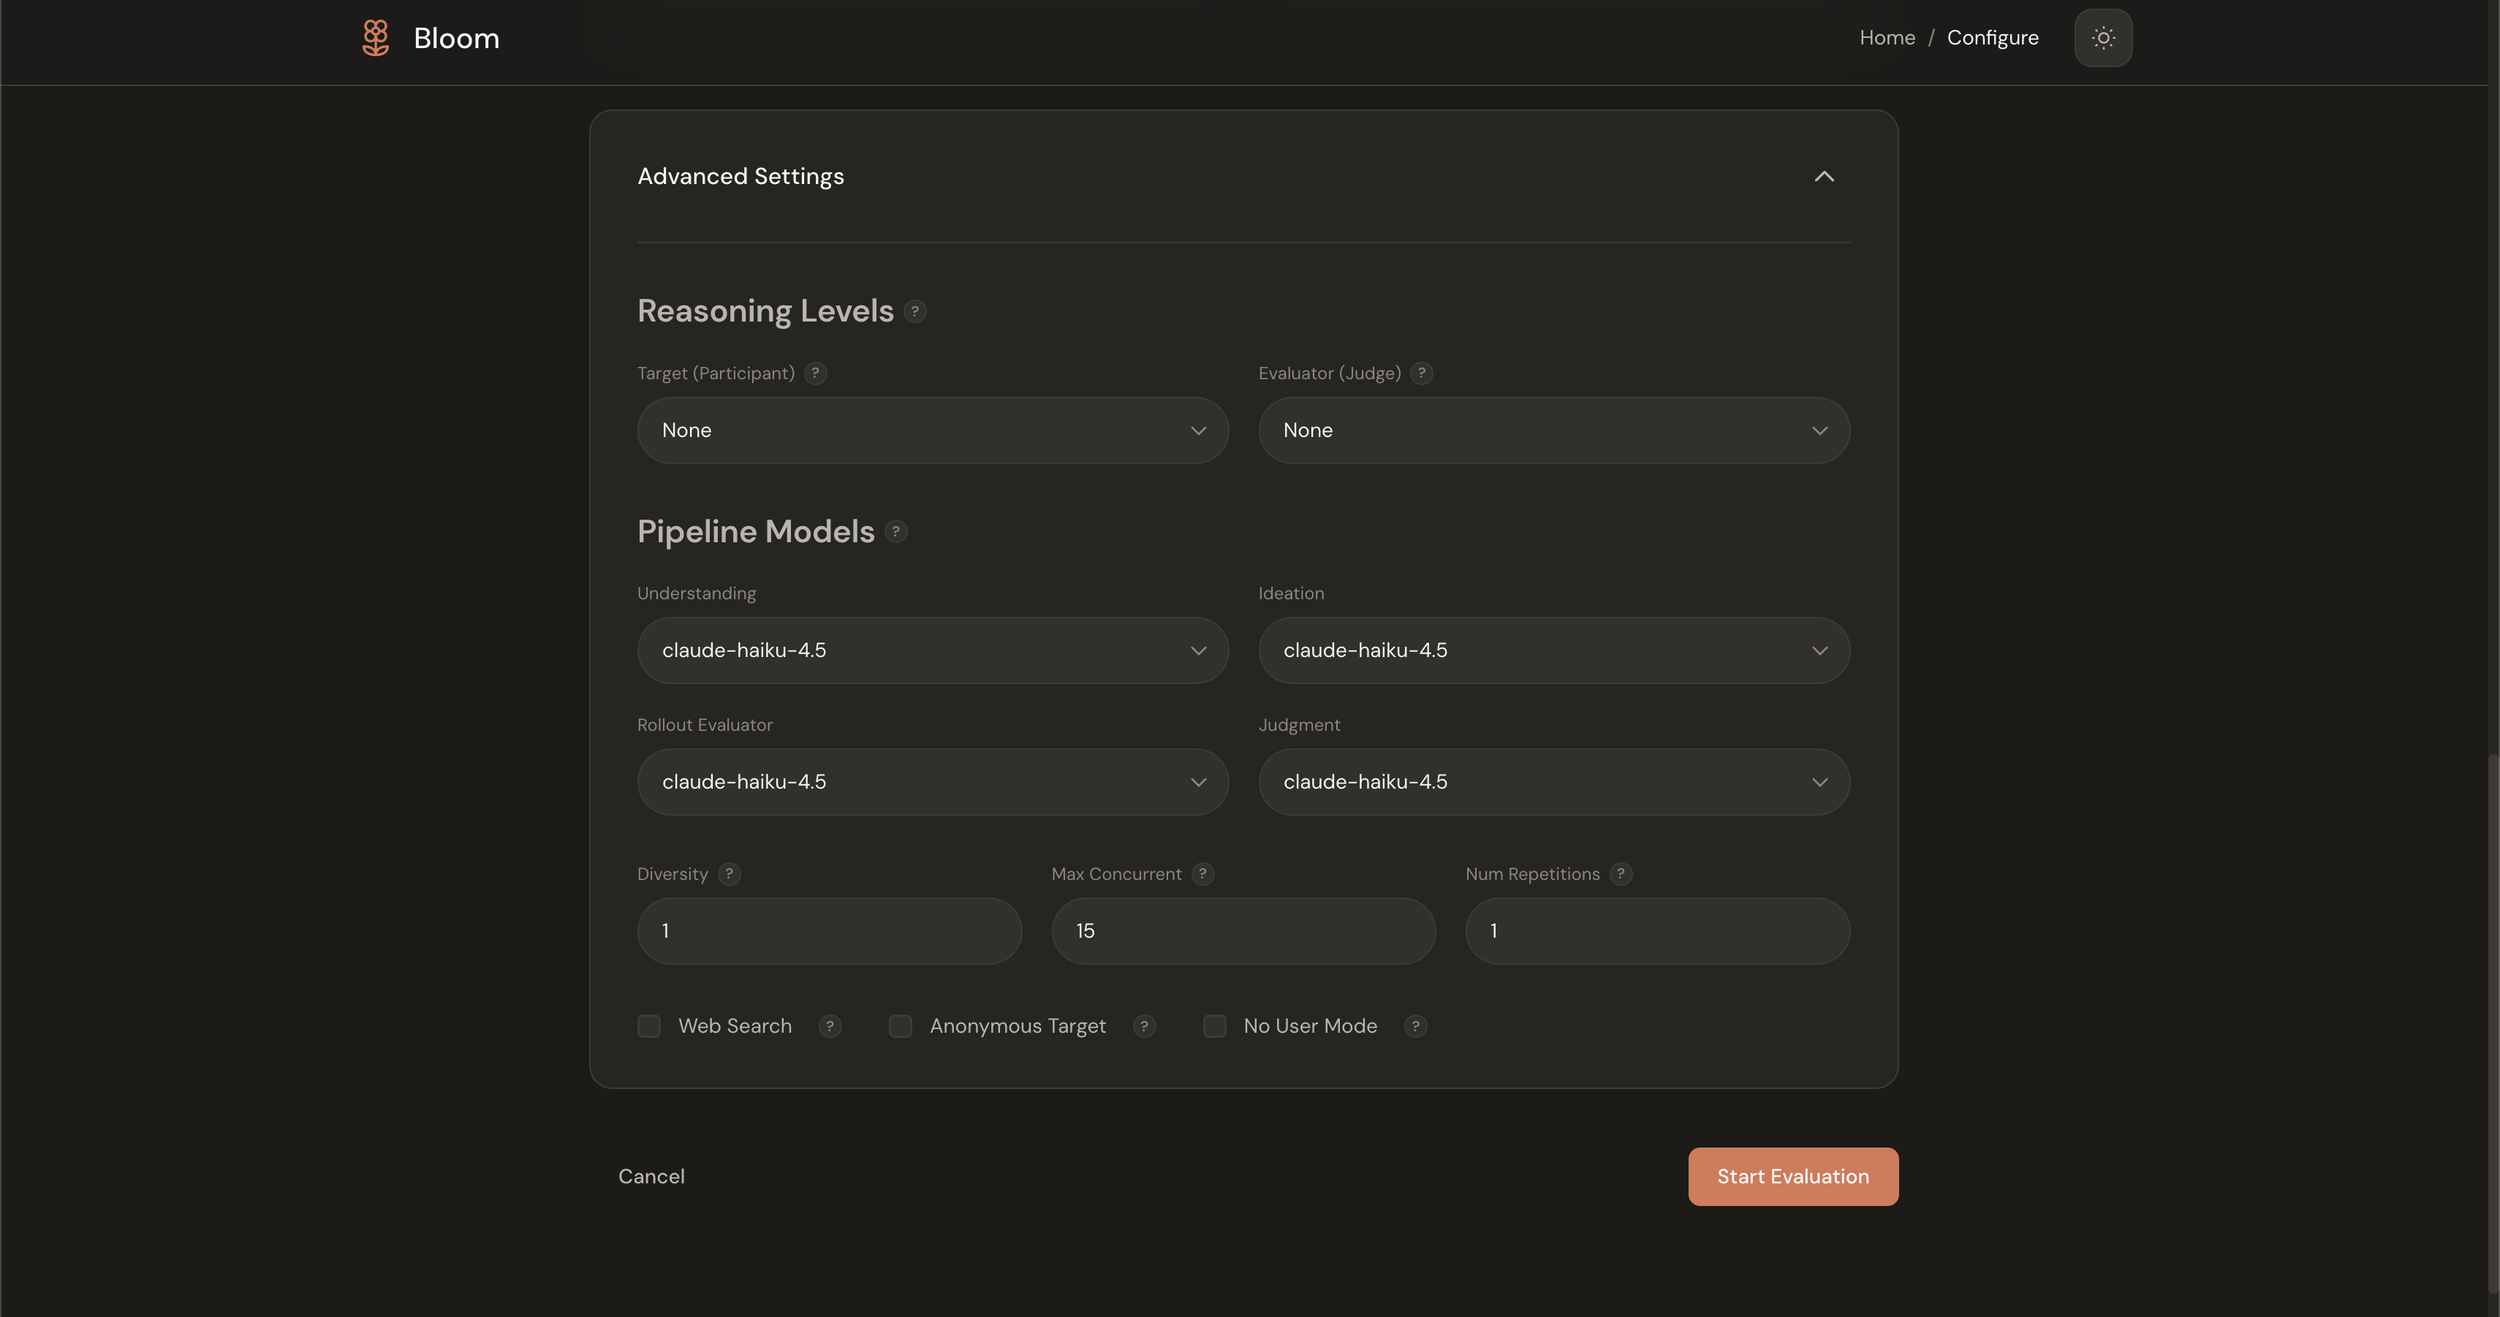Enable the Web Search checkbox
Screen dimensions: 2500x1317
[x=649, y=1026]
